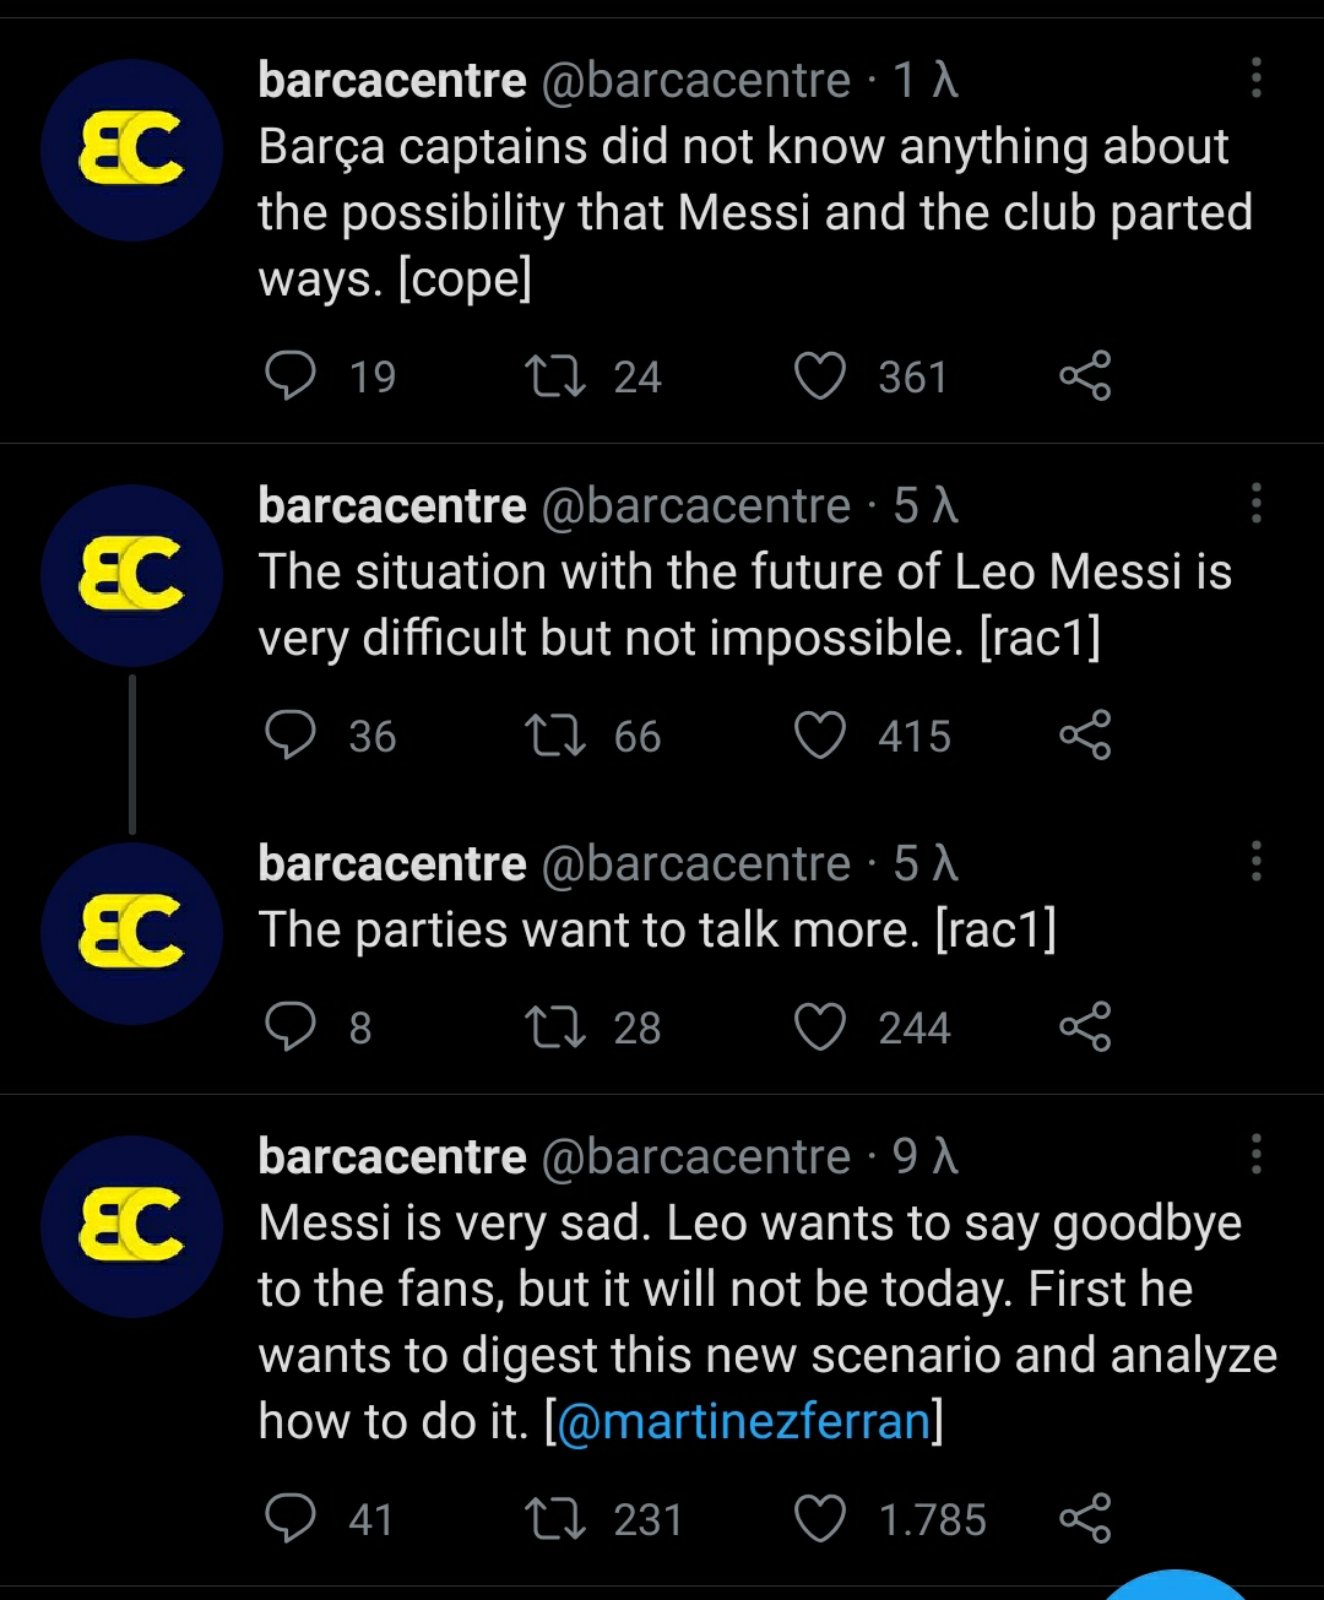The width and height of the screenshot is (1324, 1600).
Task: Reply to 'The parties want to talk more' tweet
Action: pyautogui.click(x=290, y=1027)
